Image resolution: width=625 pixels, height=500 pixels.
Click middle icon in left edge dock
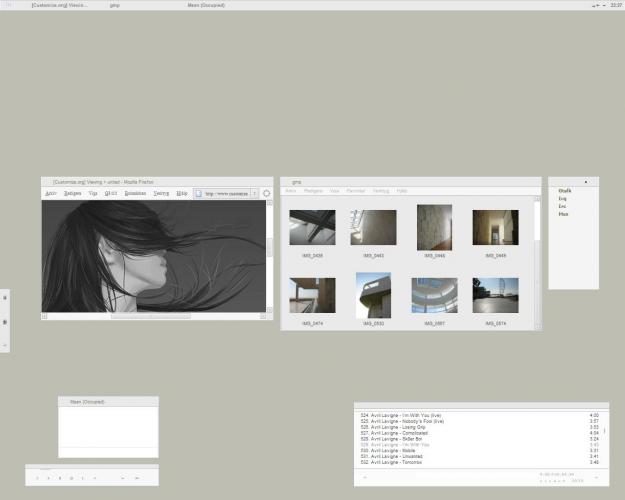(x=5, y=321)
